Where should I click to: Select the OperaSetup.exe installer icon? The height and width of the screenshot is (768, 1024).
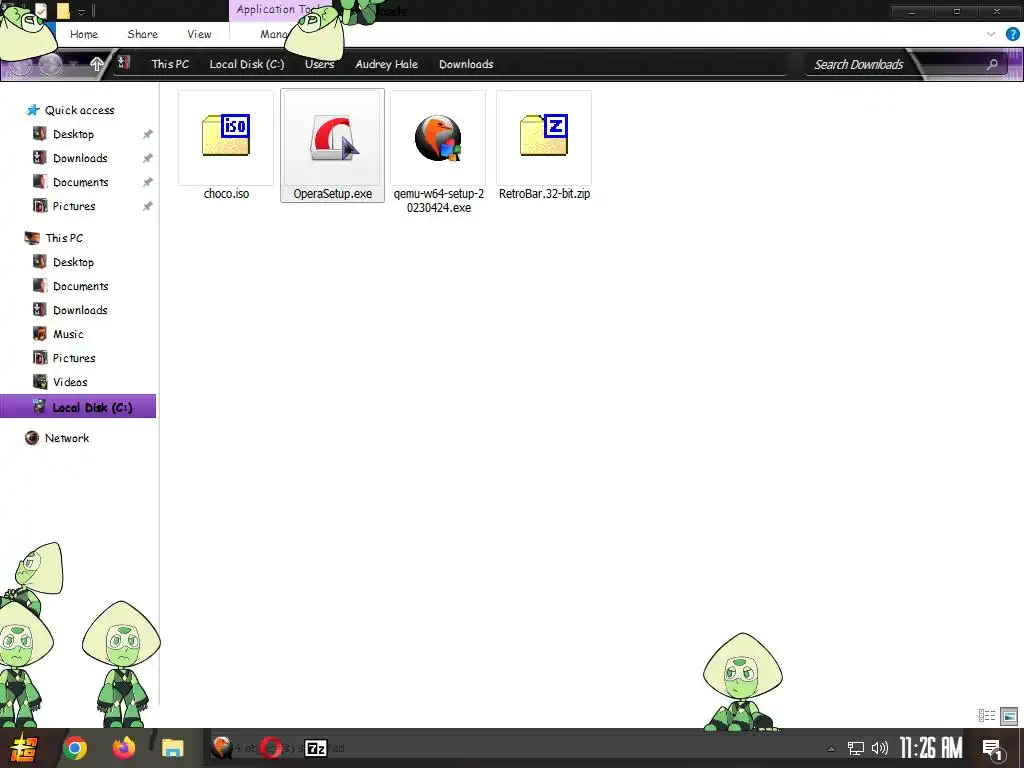[x=333, y=137]
